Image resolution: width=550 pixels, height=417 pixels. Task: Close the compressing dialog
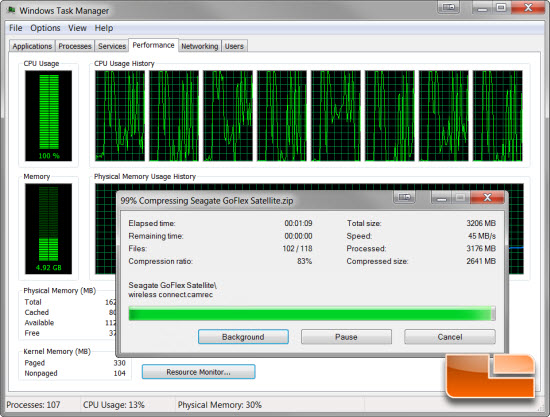(487, 197)
